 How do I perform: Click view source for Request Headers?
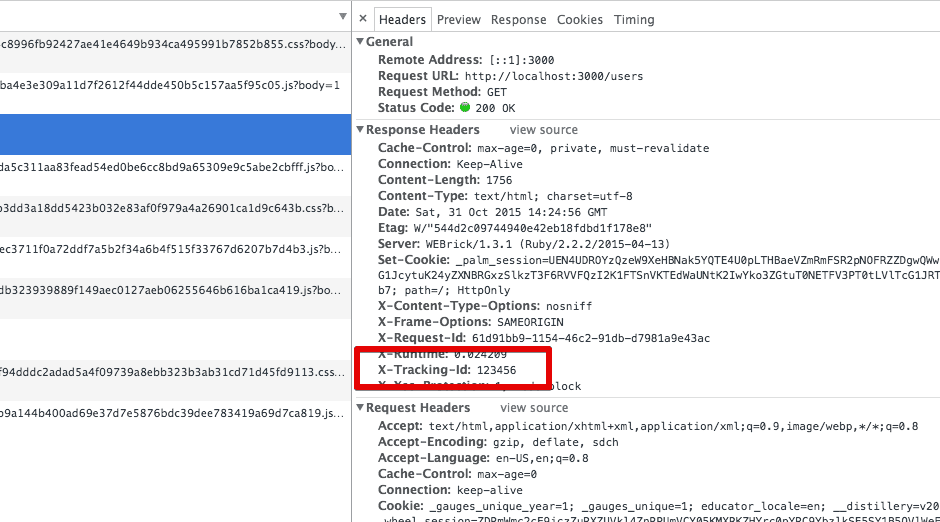click(x=534, y=408)
